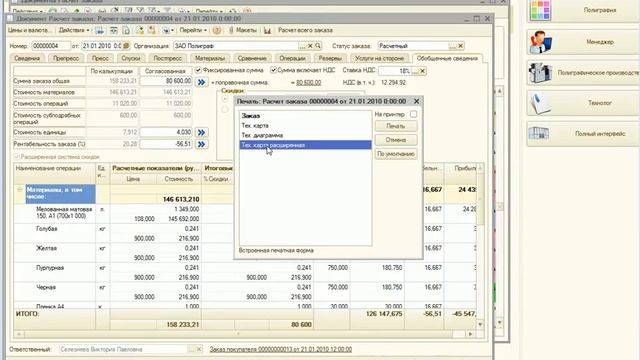Toggle the Расширенная система скидок checkbox
This screenshot has width=640, height=360.
click(x=17, y=157)
